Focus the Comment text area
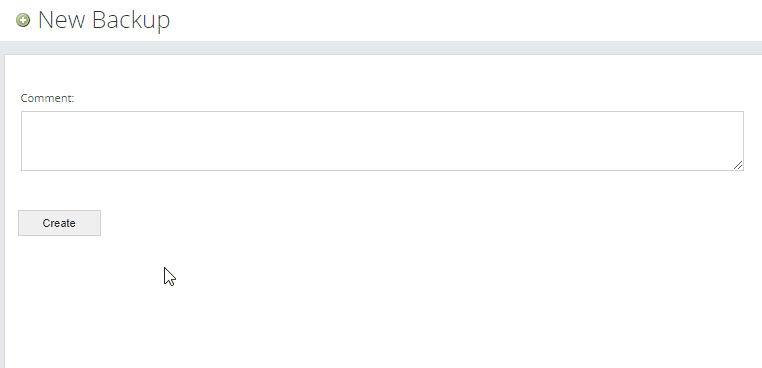Screen dimensions: 762x368 [x=382, y=141]
